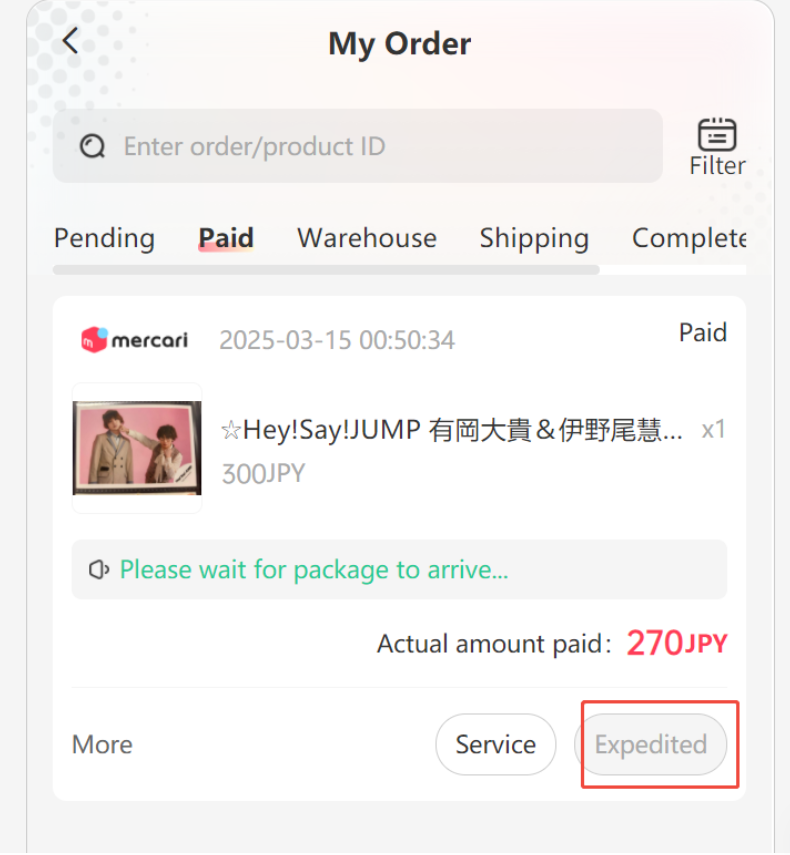Viewport: 790px width, 855px height.
Task: Click the 270JPY actual amount paid
Action: (677, 643)
